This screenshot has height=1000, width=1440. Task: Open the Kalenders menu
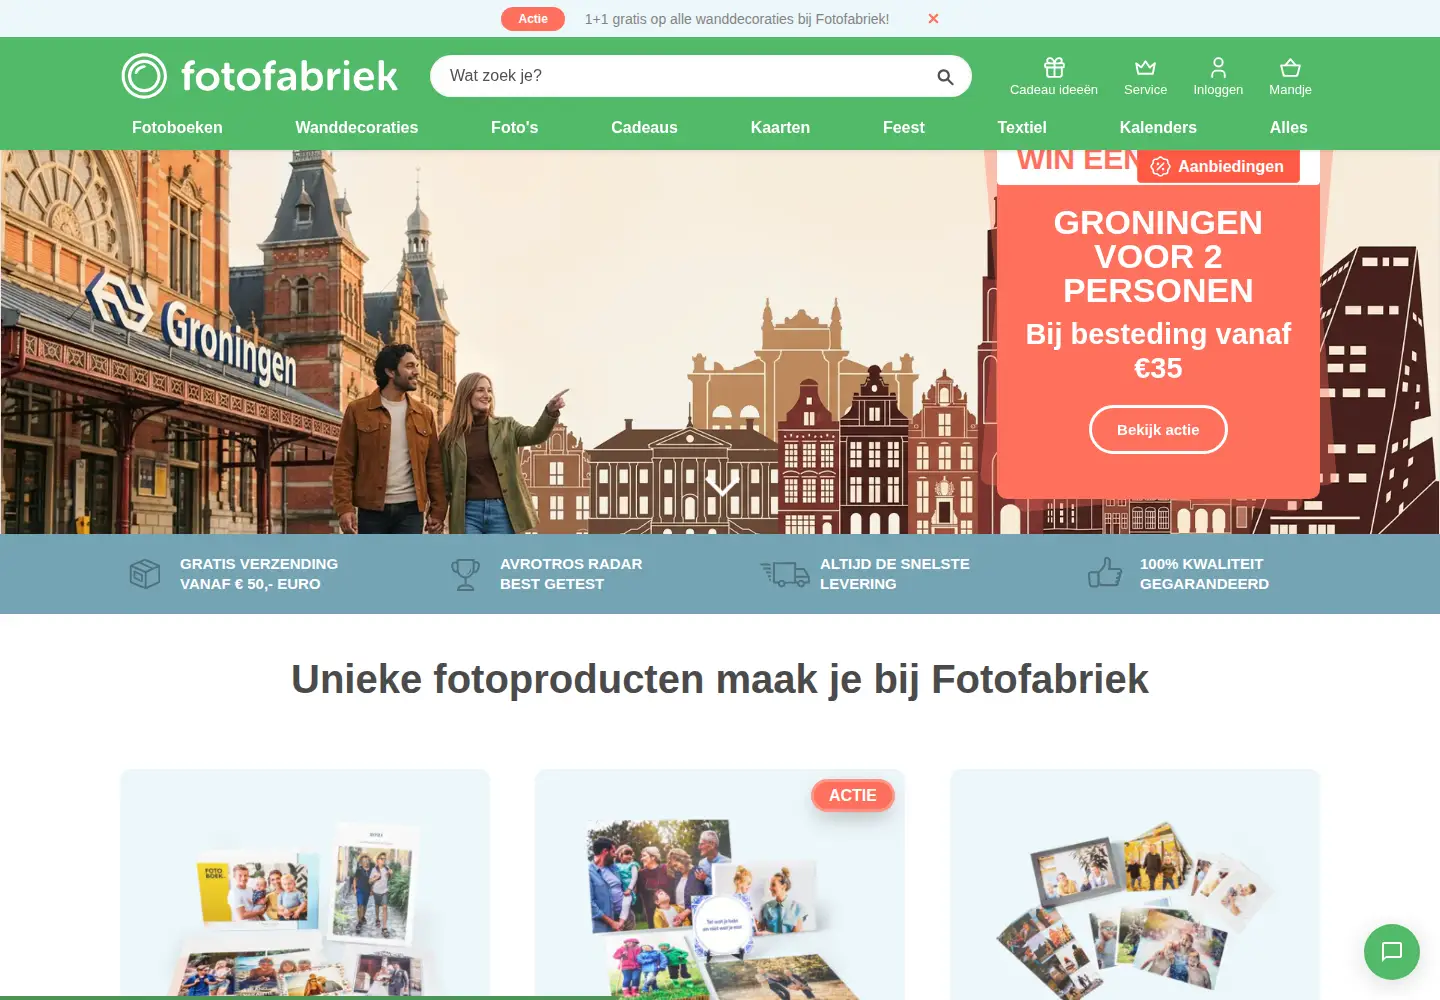(x=1158, y=127)
